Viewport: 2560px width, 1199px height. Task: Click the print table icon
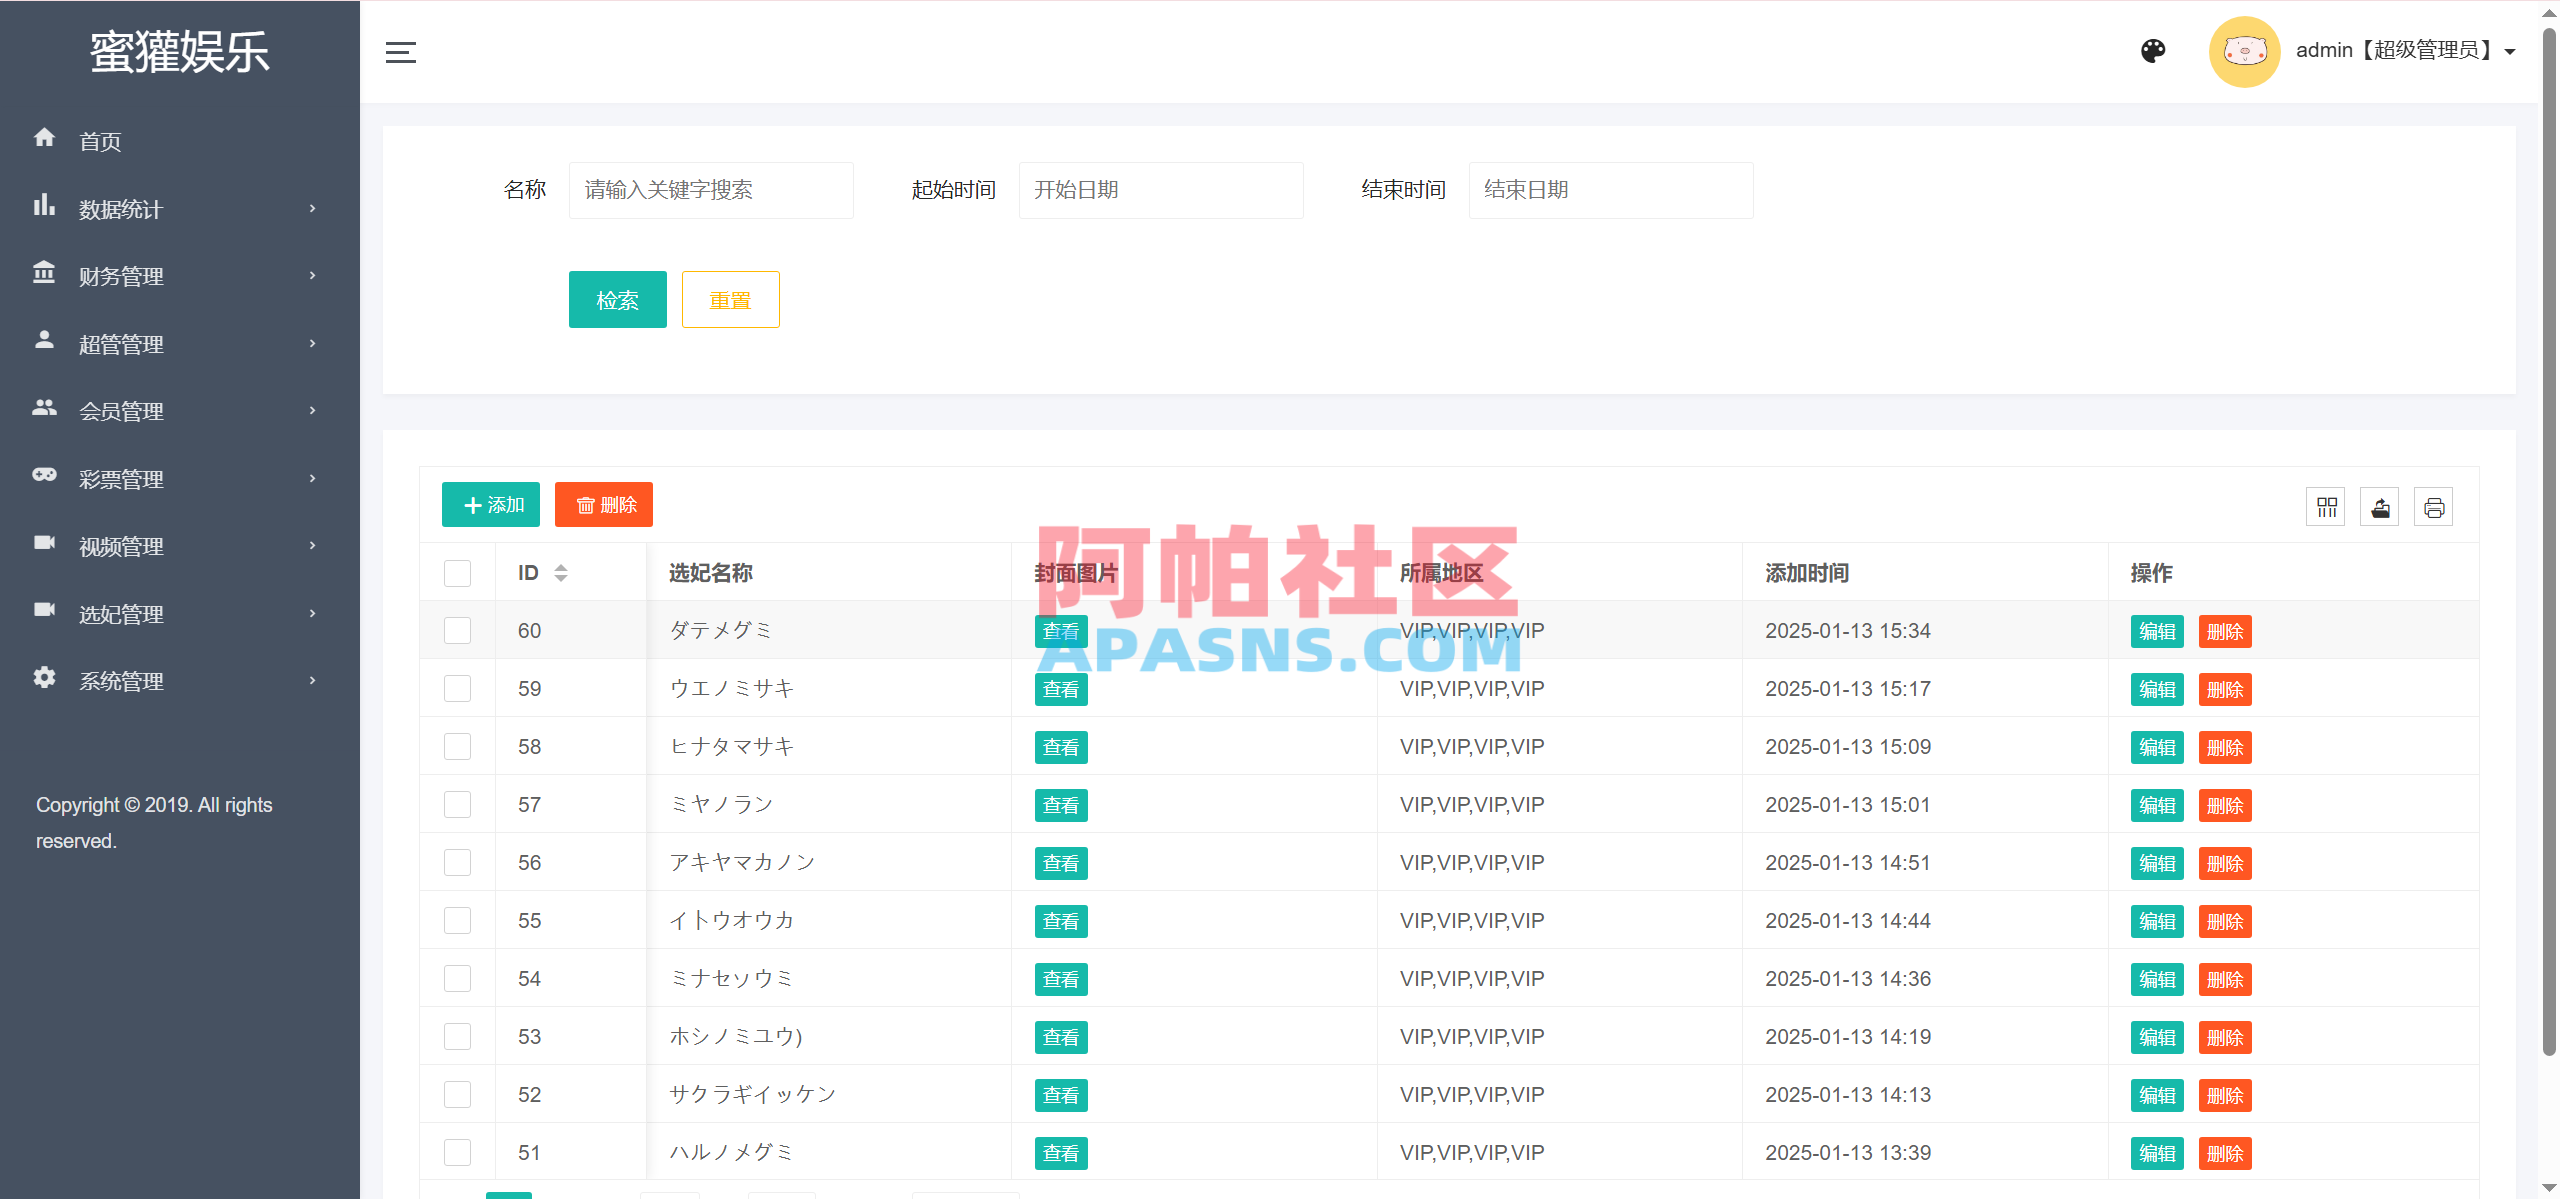click(x=2434, y=506)
